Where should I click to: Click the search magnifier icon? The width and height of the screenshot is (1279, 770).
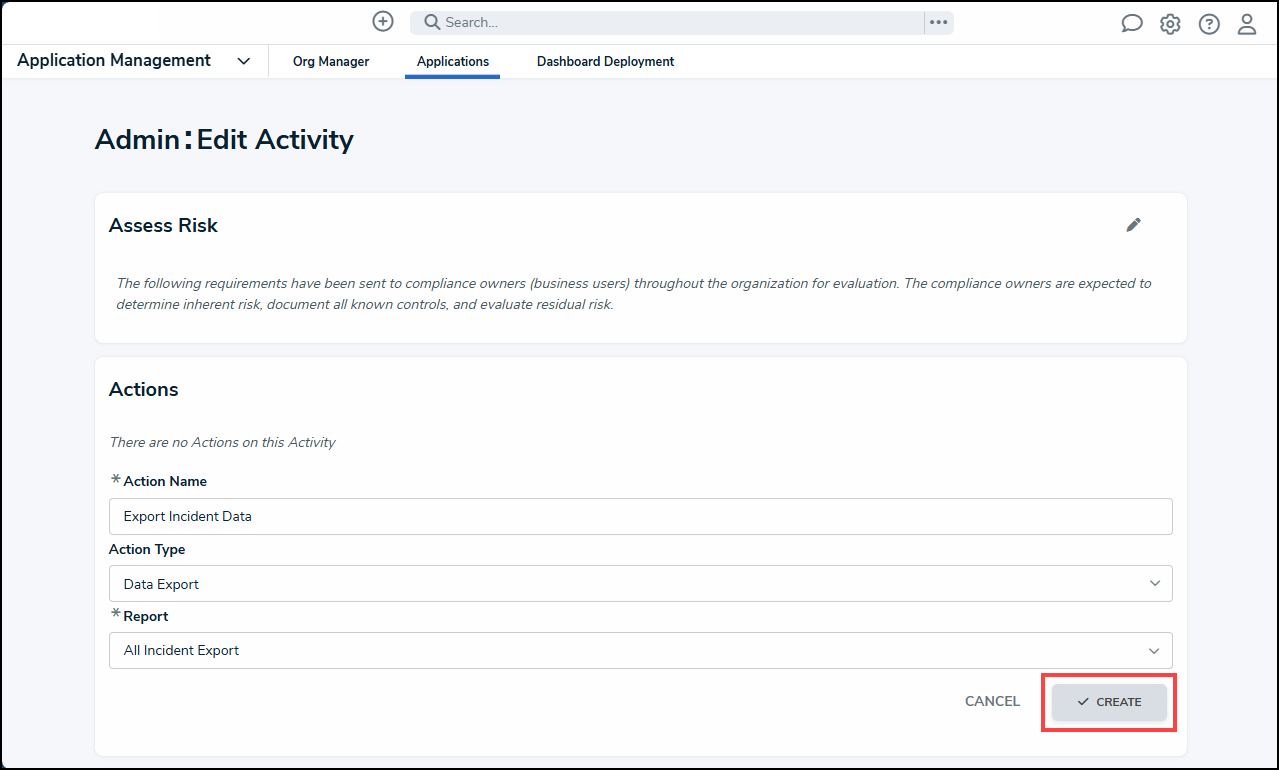tap(432, 22)
